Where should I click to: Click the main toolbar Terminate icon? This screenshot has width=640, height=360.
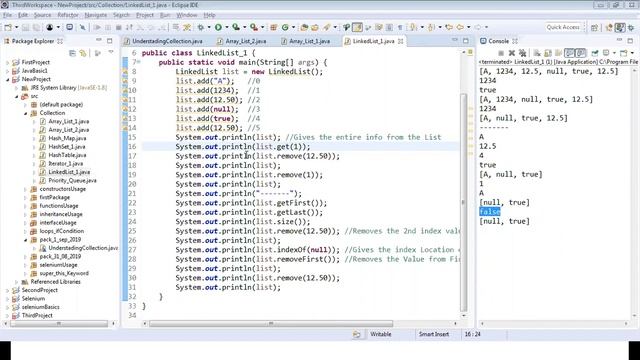click(118, 27)
